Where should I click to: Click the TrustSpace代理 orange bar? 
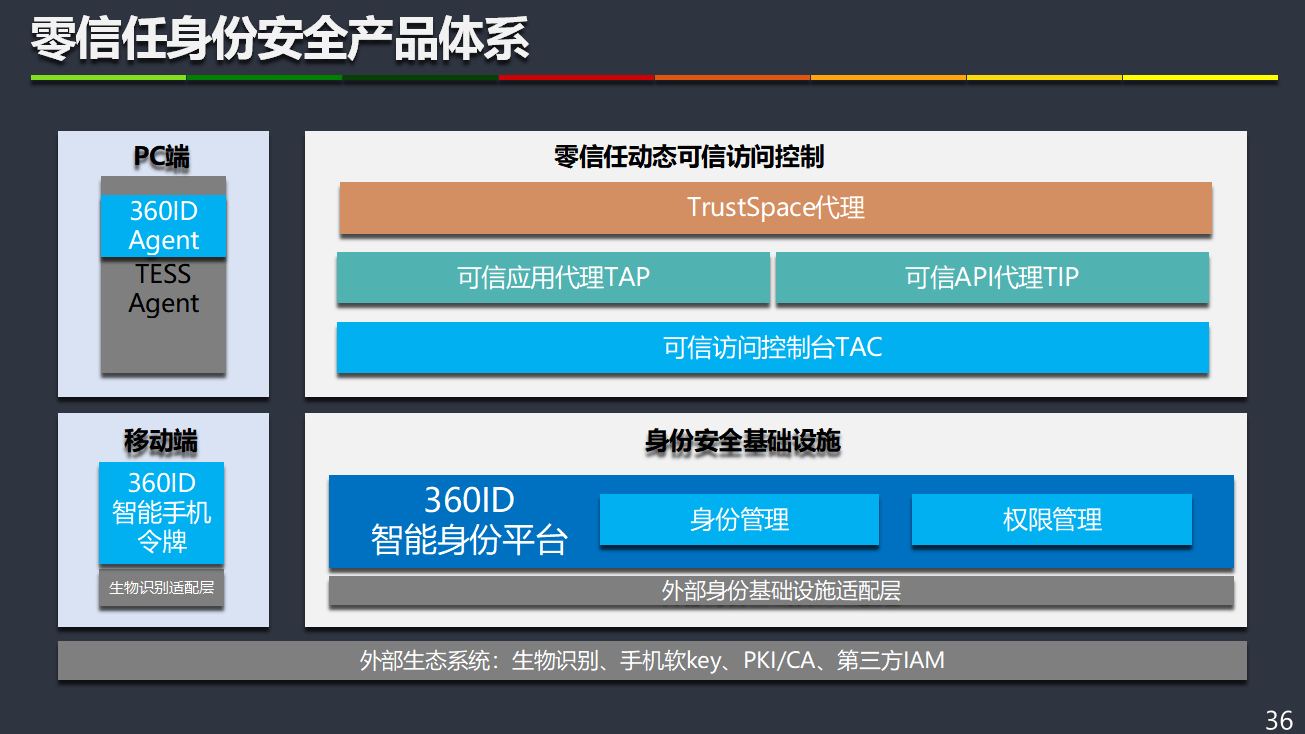point(775,207)
